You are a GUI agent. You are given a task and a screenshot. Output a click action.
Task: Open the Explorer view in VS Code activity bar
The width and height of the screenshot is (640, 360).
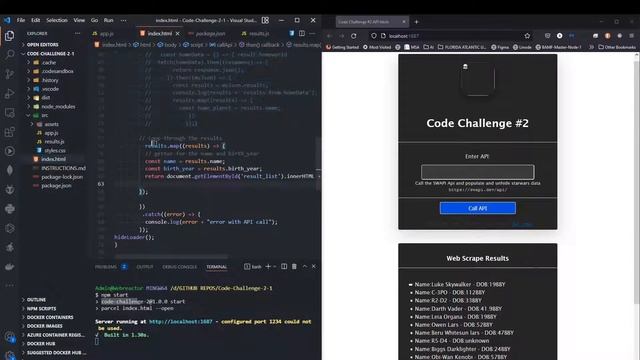[x=9, y=36]
